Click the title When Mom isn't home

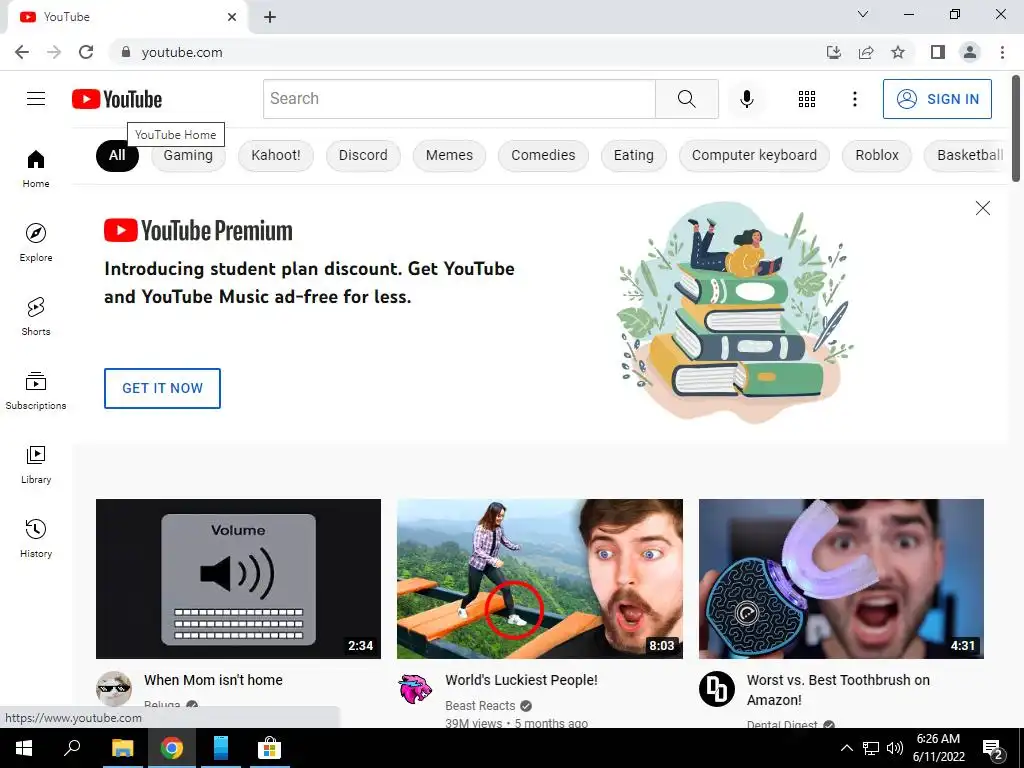214,680
